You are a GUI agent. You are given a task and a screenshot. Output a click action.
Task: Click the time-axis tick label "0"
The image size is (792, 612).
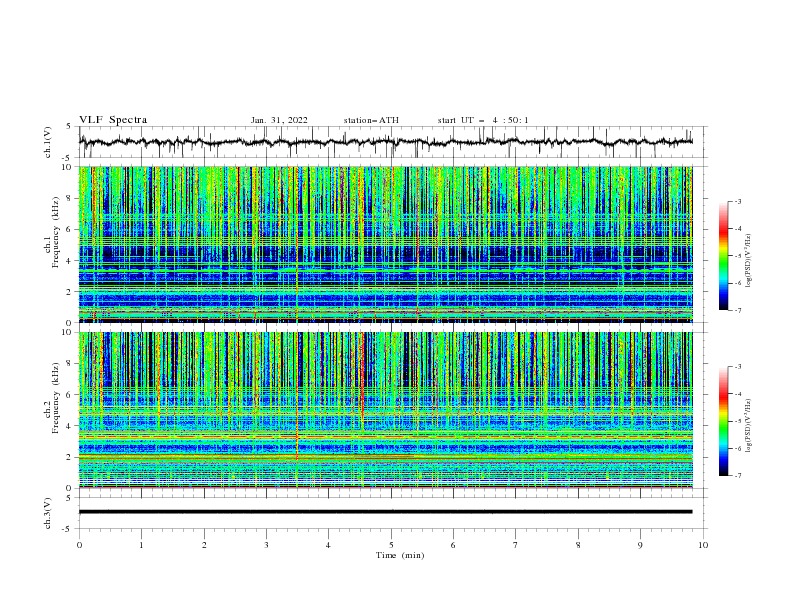(79, 545)
